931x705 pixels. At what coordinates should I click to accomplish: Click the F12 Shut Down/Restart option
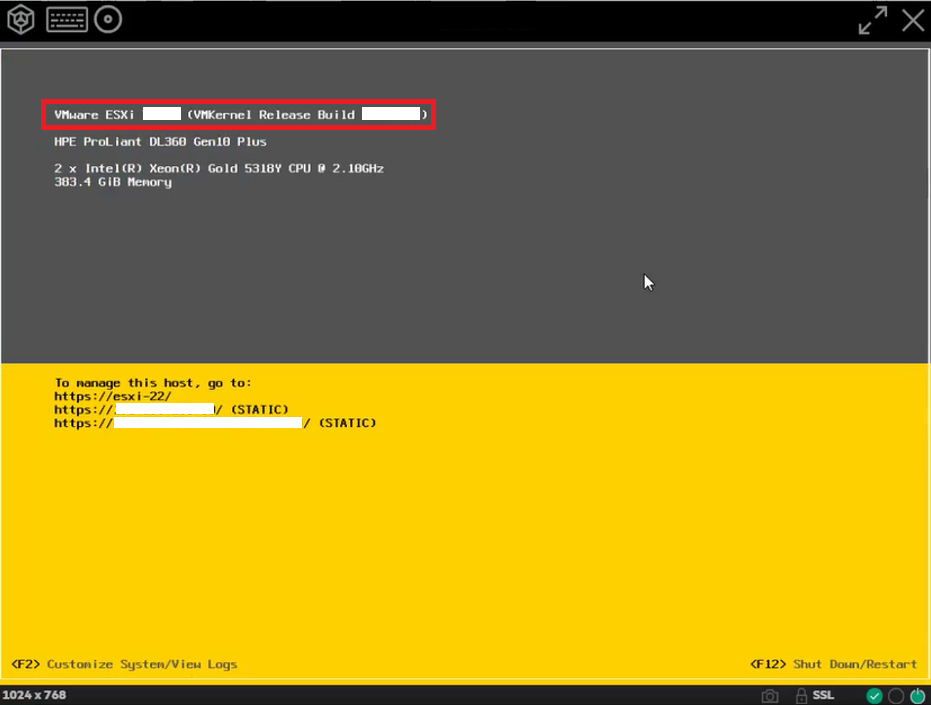click(x=833, y=664)
